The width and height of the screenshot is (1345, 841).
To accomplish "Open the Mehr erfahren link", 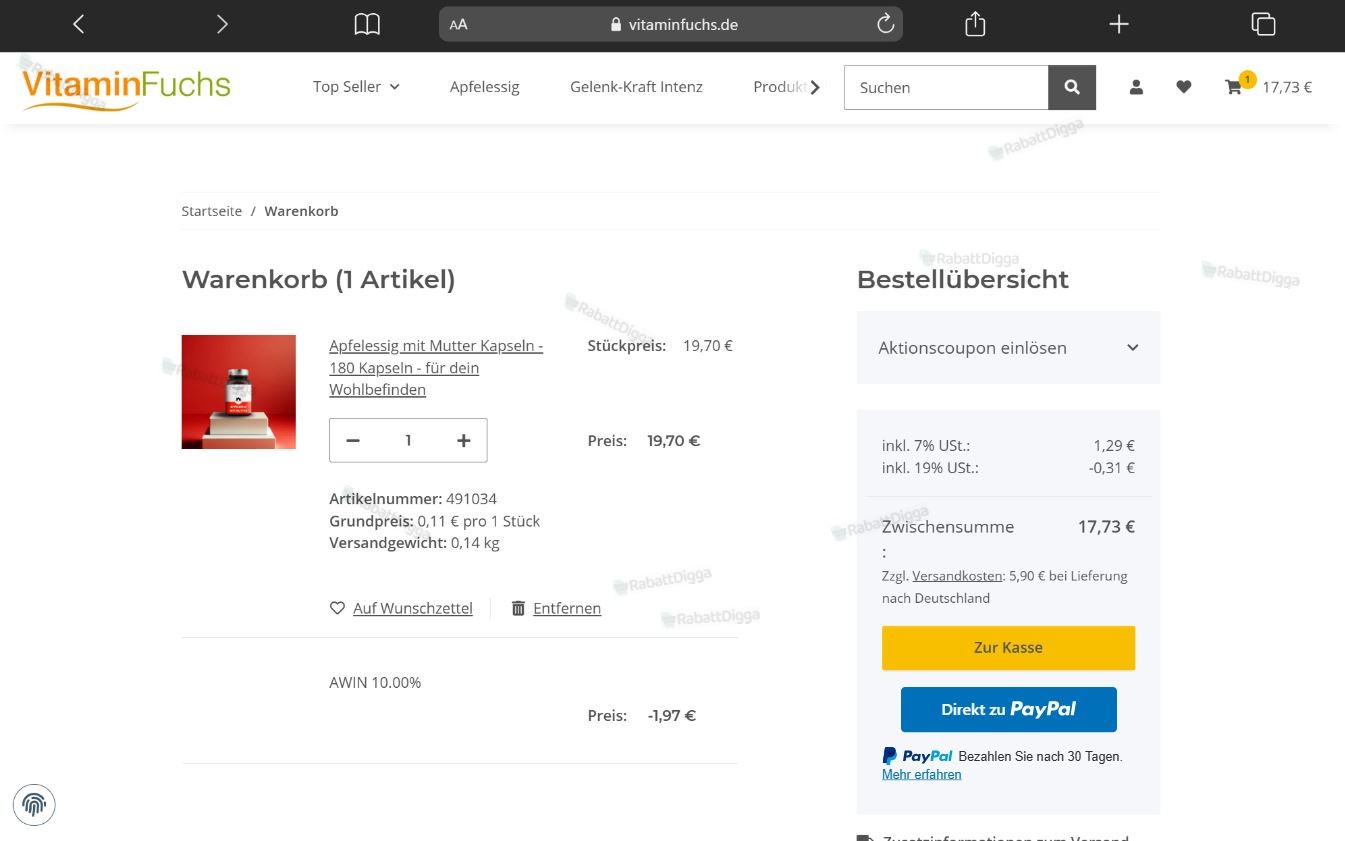I will (x=921, y=774).
